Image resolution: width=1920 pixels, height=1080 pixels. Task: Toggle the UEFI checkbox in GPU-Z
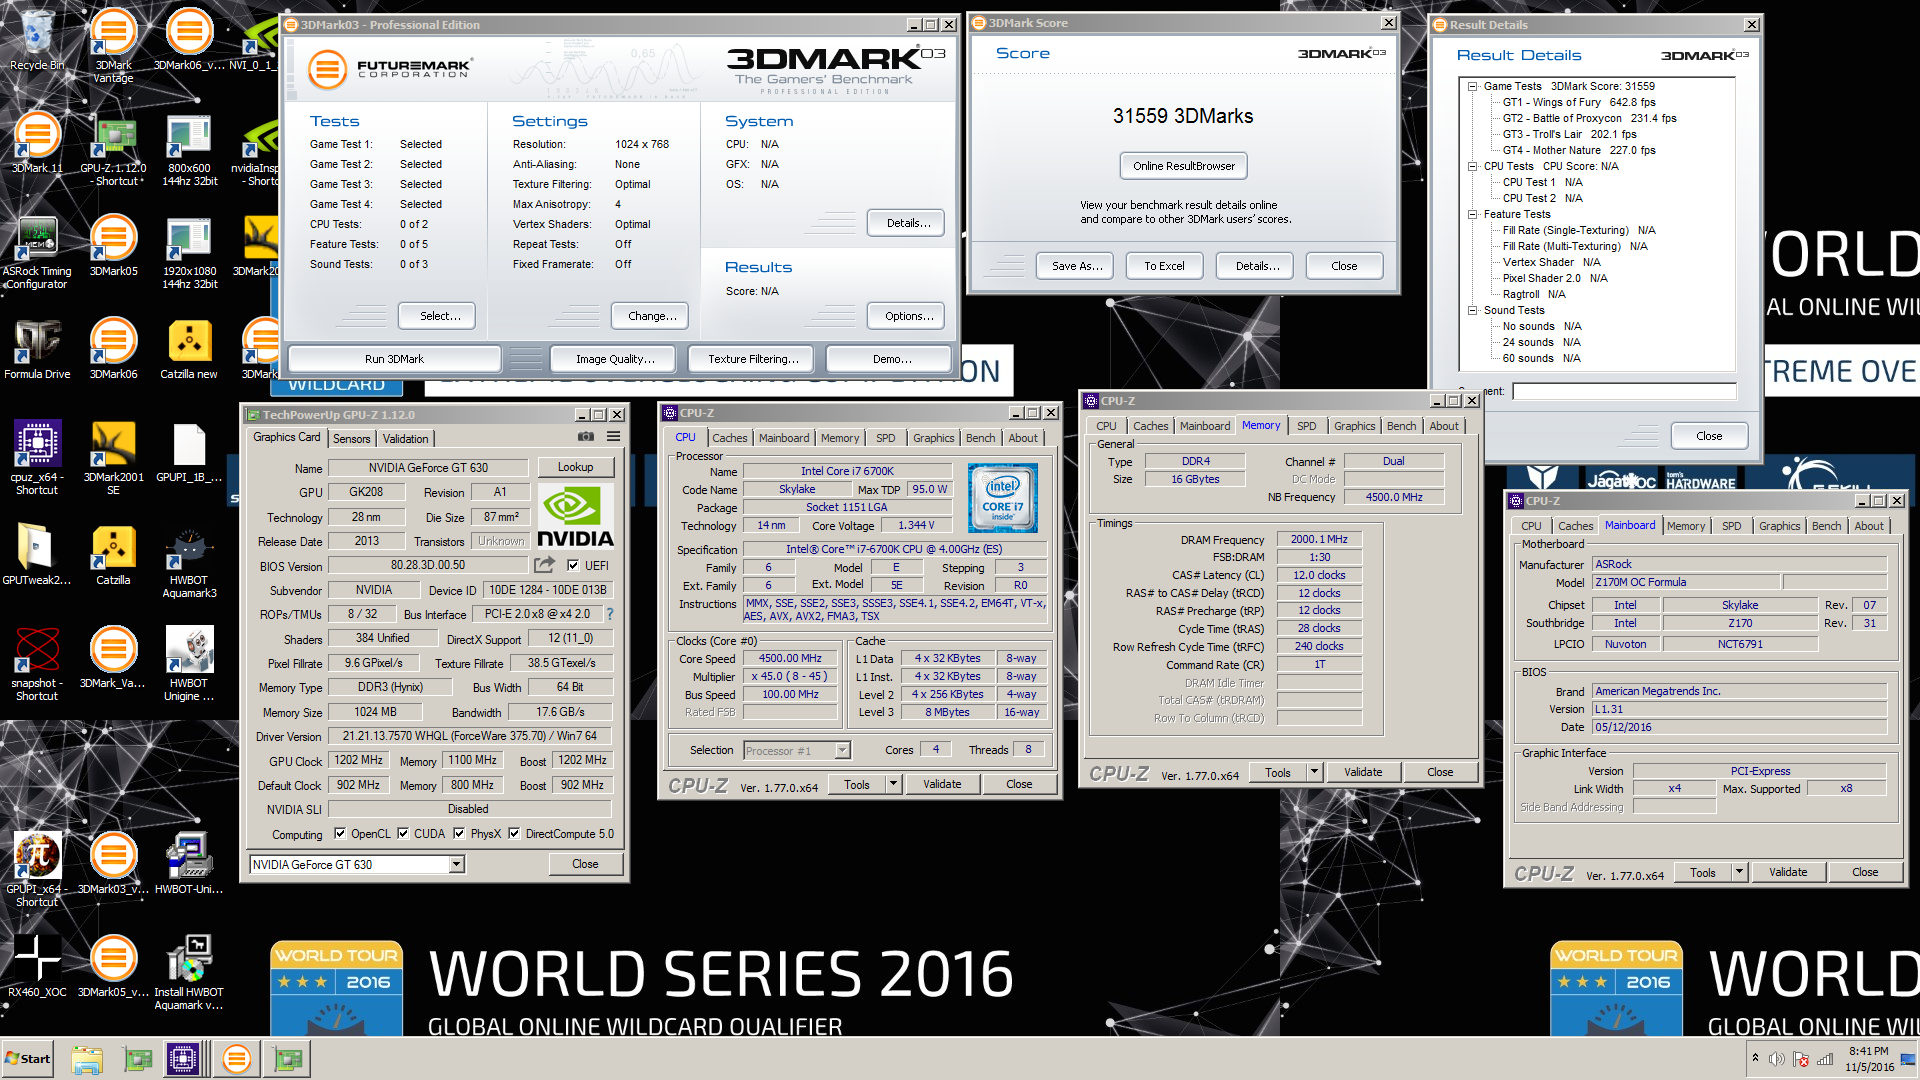(x=573, y=565)
